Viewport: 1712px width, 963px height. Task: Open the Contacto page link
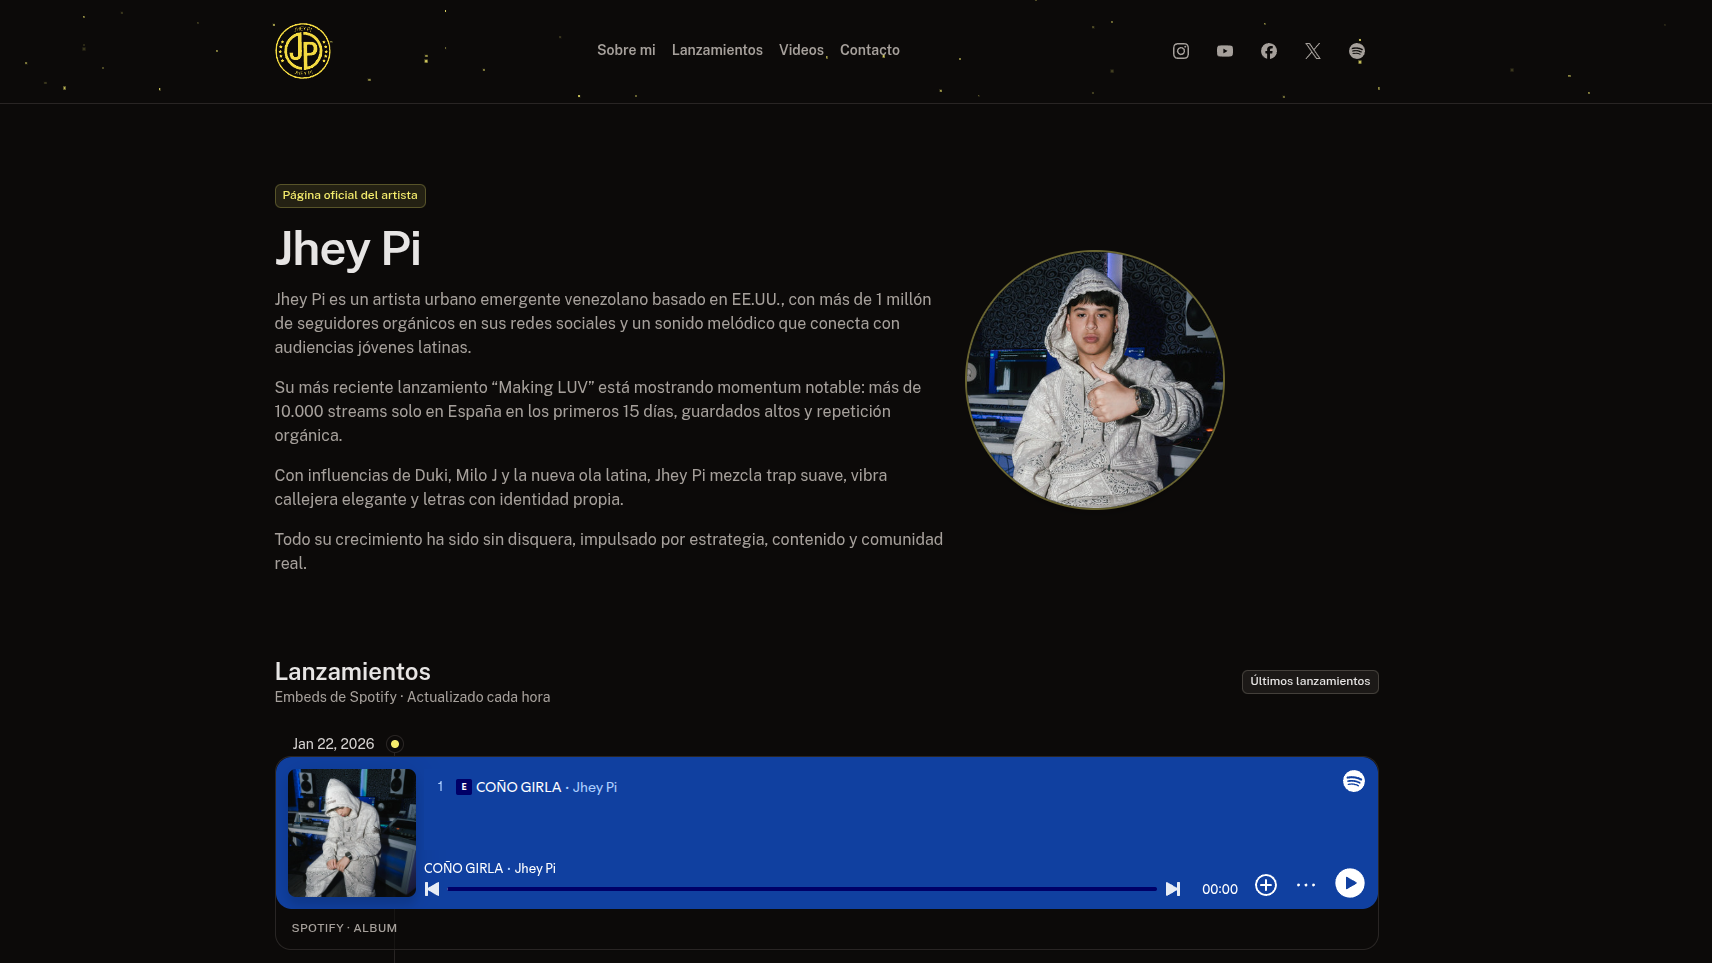[869, 50]
